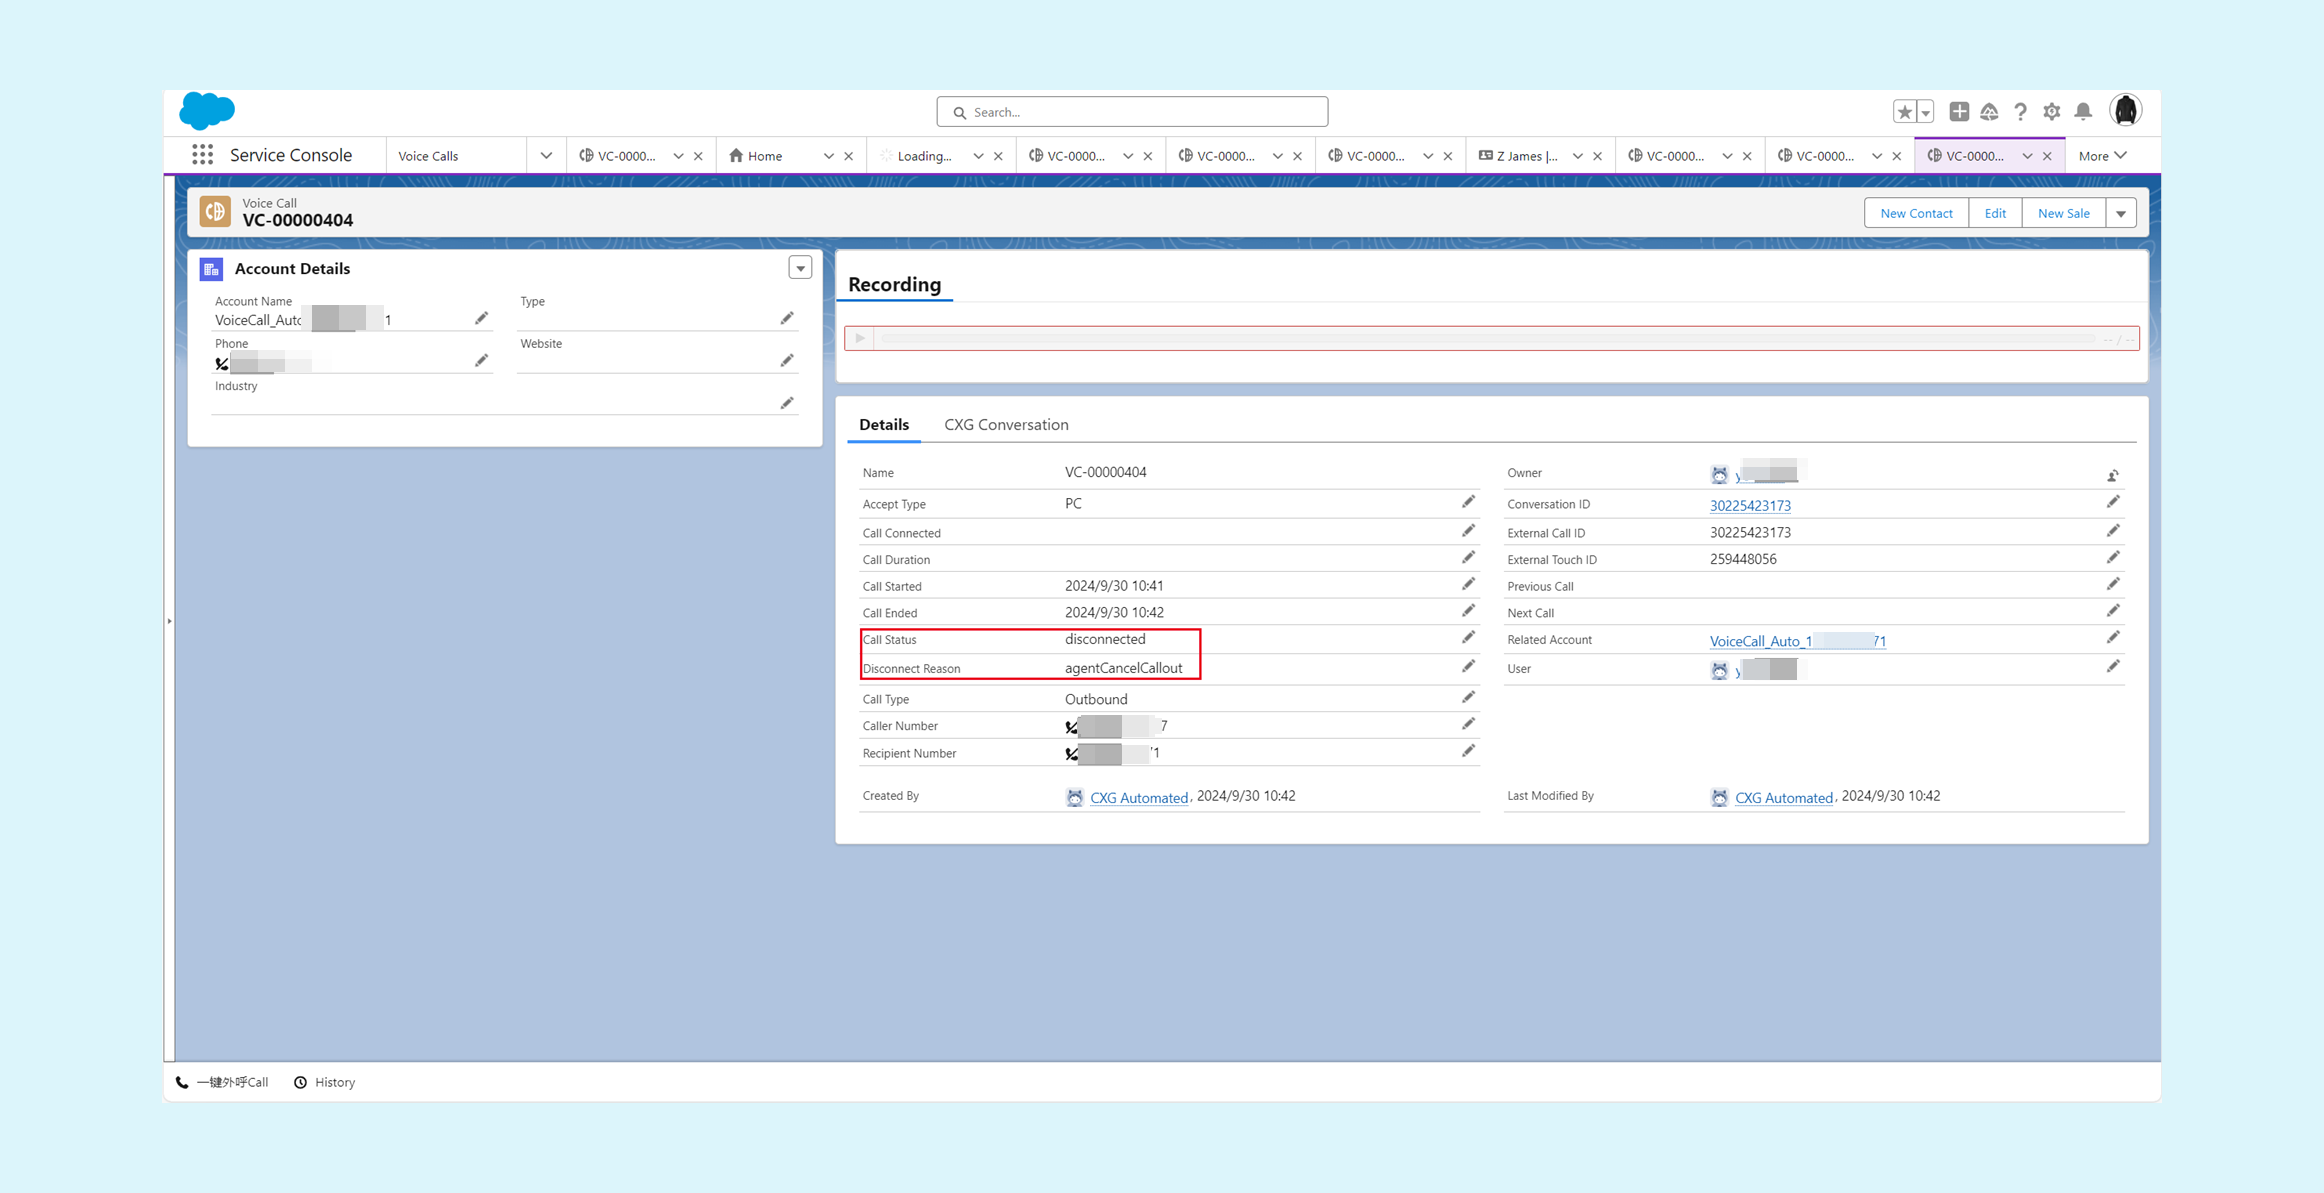Click the Edit button
Image resolution: width=2324 pixels, height=1193 pixels.
click(x=1995, y=213)
